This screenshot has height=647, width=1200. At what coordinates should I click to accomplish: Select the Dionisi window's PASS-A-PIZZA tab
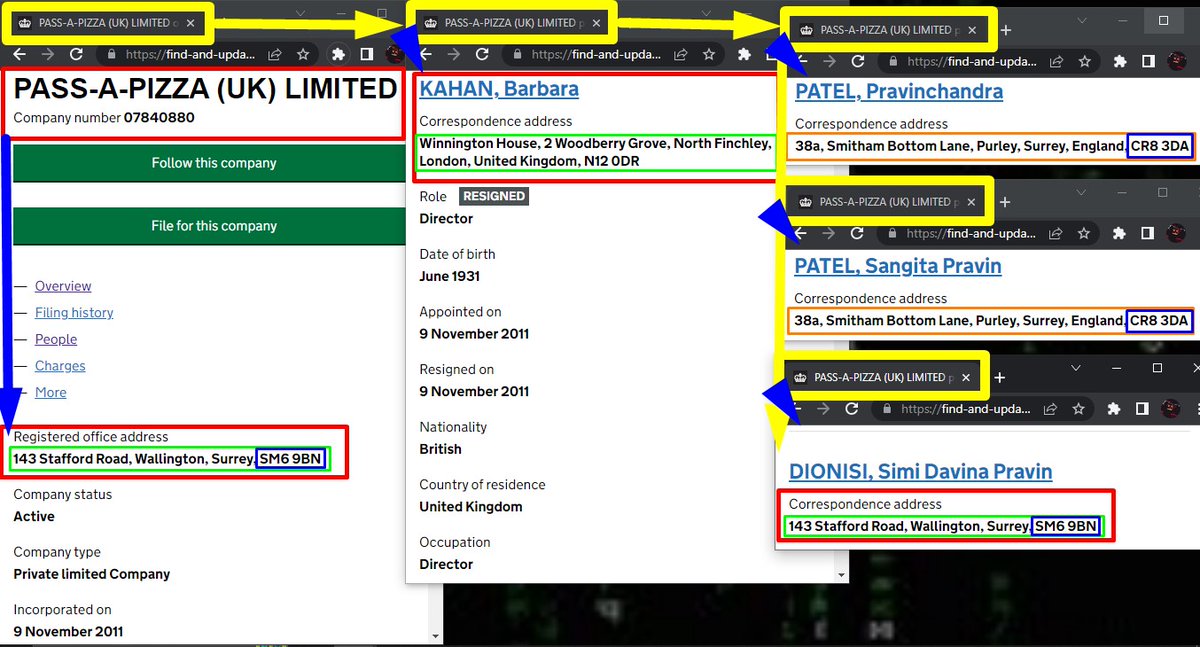click(x=883, y=377)
